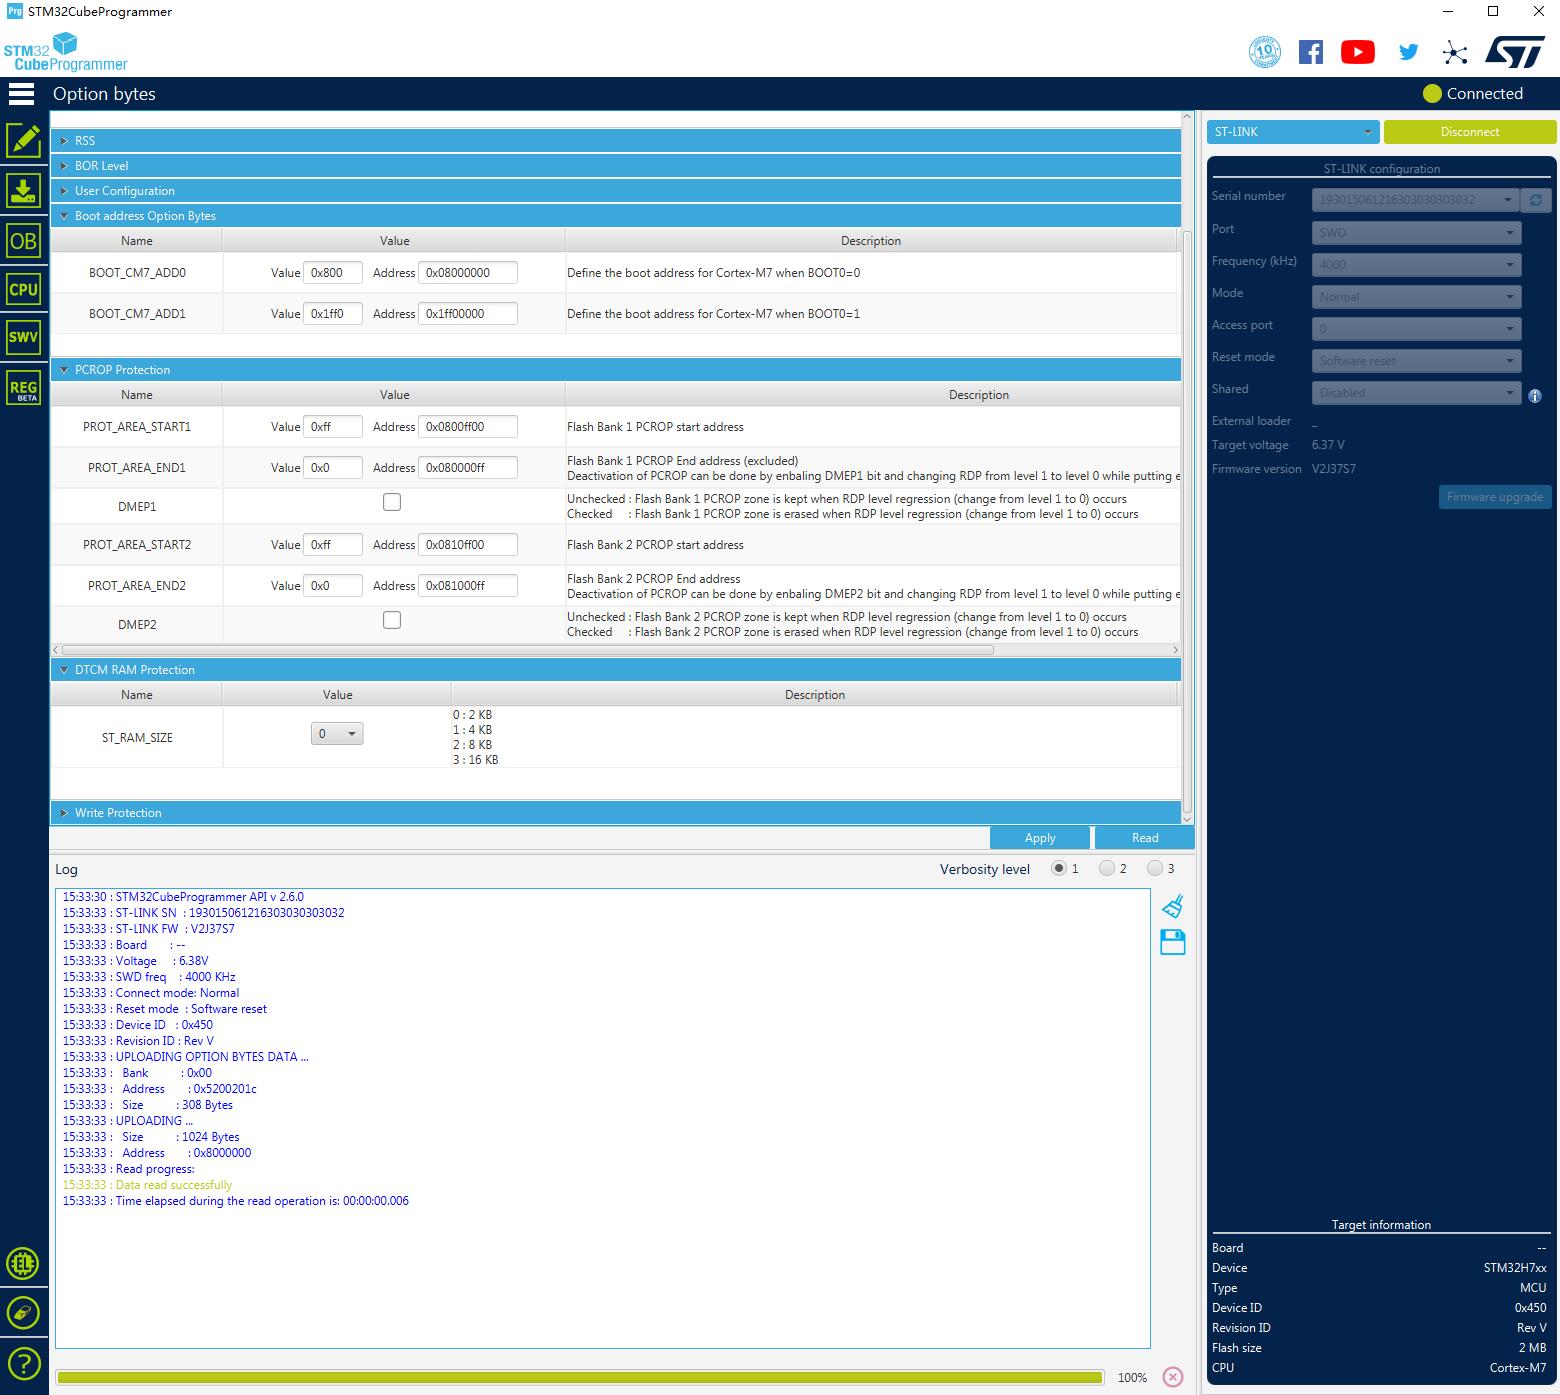Screen dimensions: 1560x1395
Task: Open Memory & File editing pencil icon
Action: point(23,140)
